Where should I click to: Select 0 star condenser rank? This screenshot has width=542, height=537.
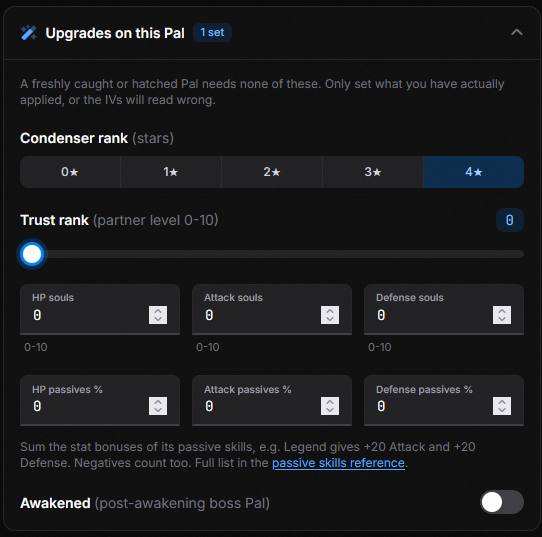point(70,172)
